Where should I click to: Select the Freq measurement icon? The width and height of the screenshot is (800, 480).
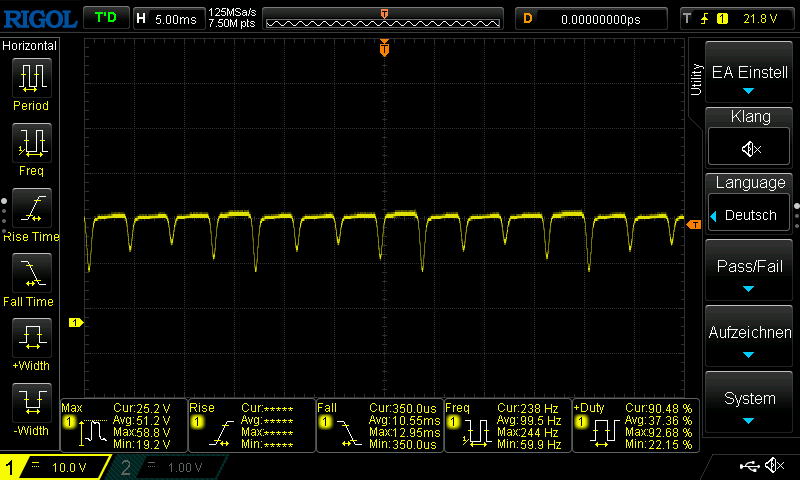pos(32,143)
